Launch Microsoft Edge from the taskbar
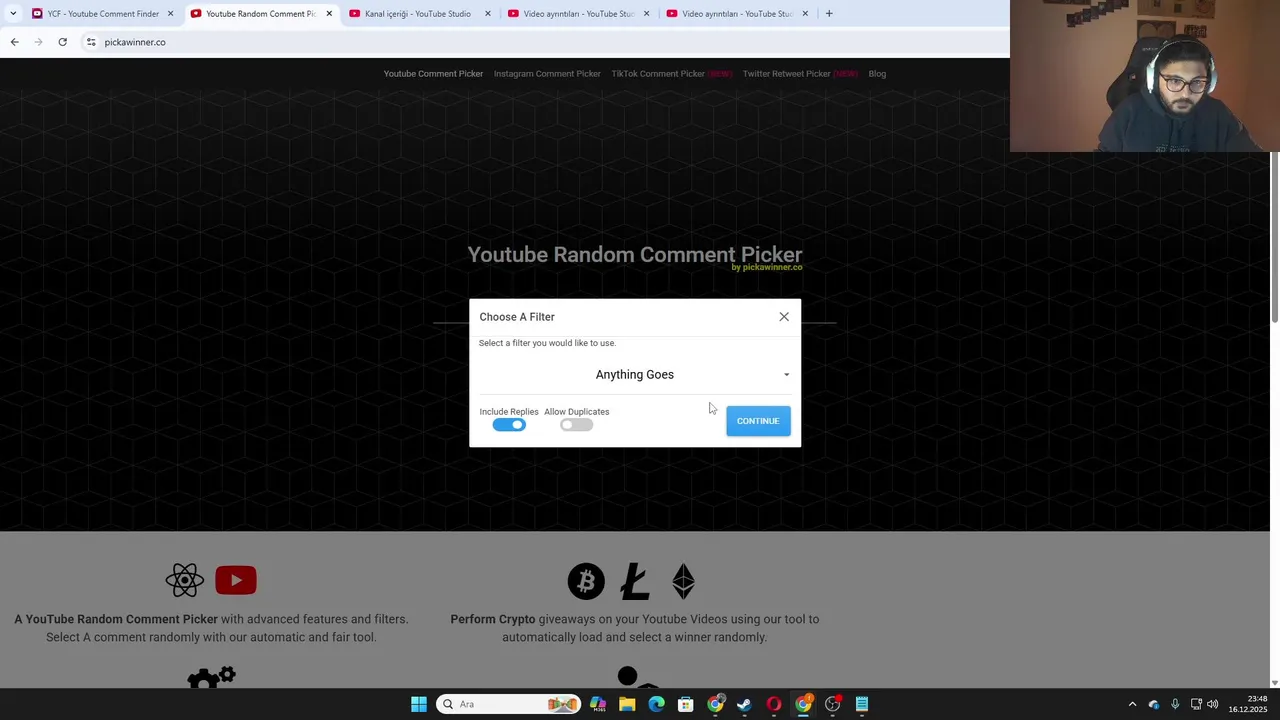The image size is (1280, 720). tap(656, 704)
